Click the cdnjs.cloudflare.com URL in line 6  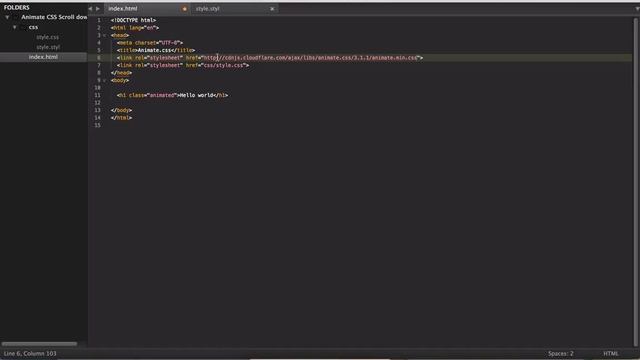click(x=311, y=58)
